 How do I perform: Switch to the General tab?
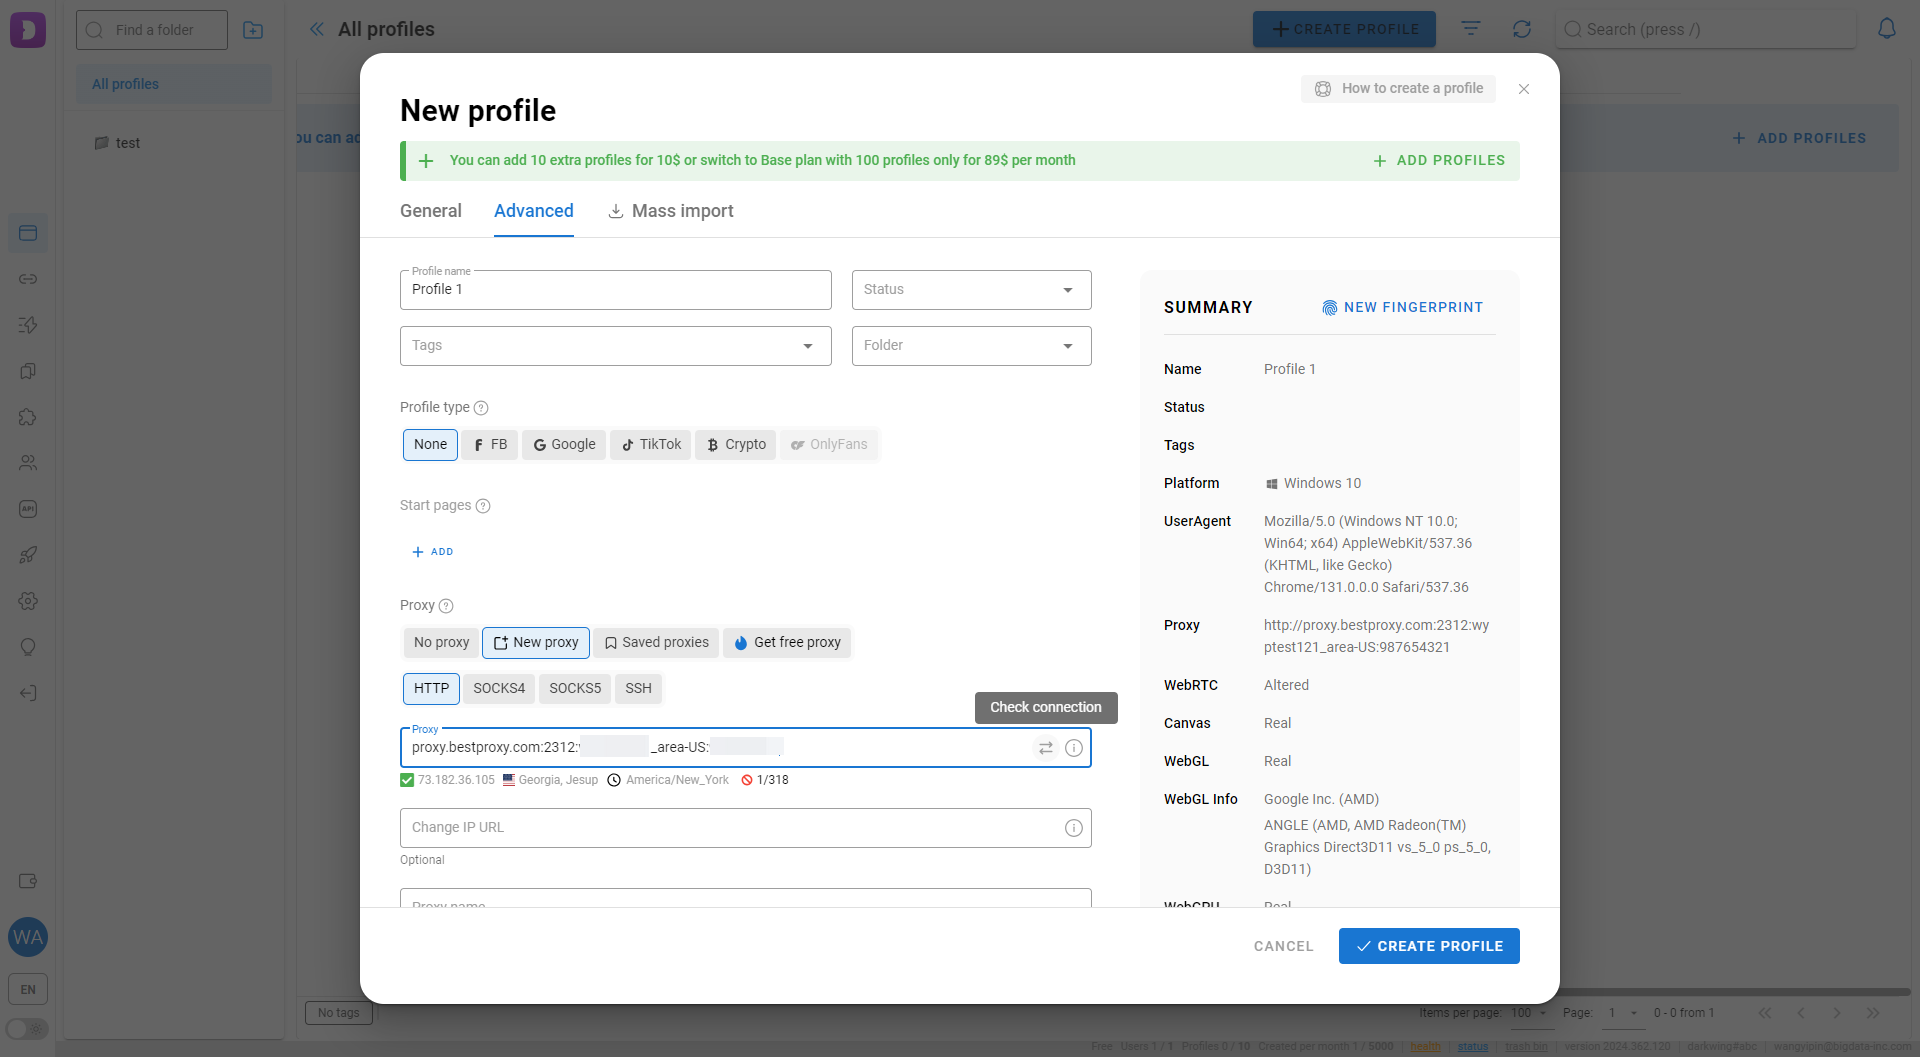431,211
